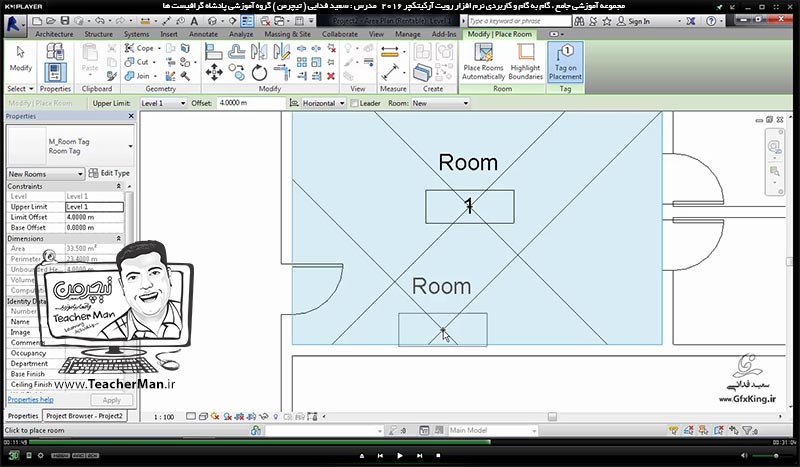Select the Offset tool in Modify panel
This screenshot has height=467, width=800.
tap(236, 51)
